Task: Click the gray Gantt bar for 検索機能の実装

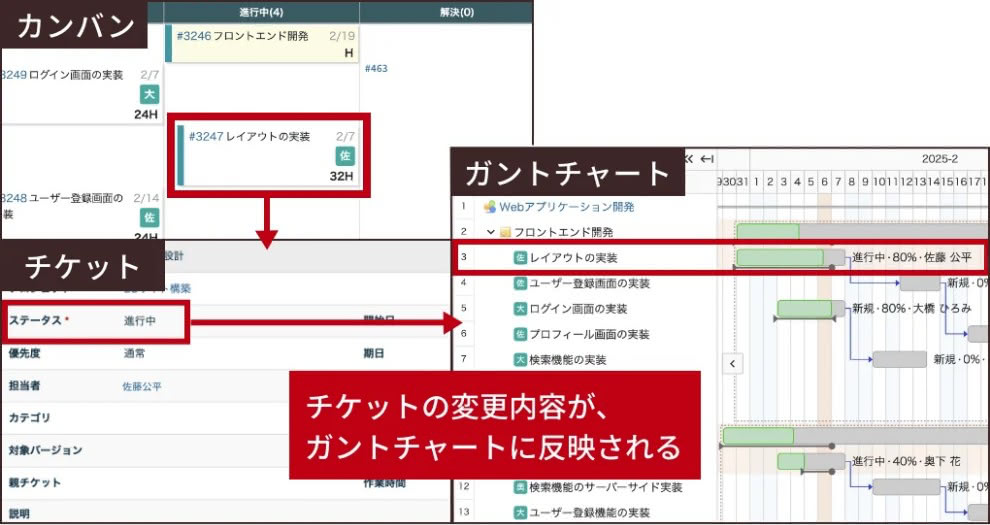Action: point(899,359)
